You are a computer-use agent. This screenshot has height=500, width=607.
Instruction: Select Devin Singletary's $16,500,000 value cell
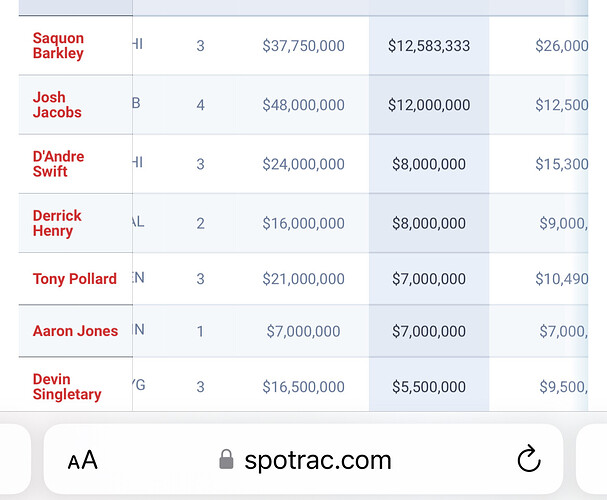tap(303, 387)
